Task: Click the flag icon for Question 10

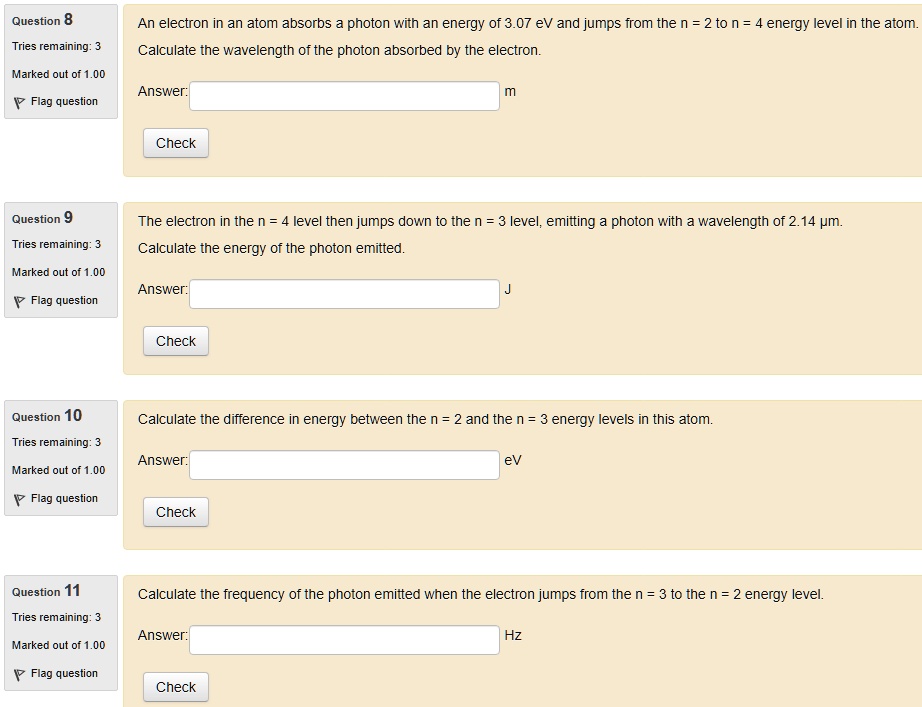Action: [18, 499]
